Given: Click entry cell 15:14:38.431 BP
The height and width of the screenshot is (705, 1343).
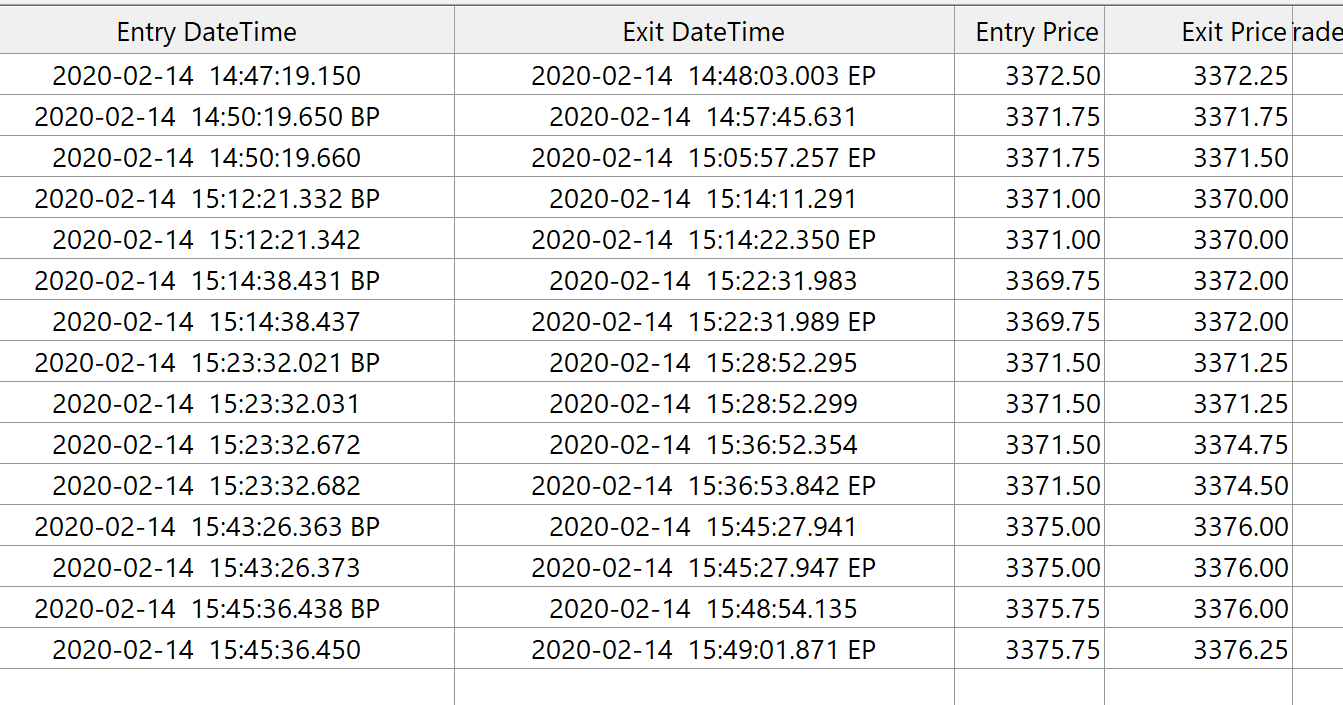Looking at the screenshot, I should [207, 281].
